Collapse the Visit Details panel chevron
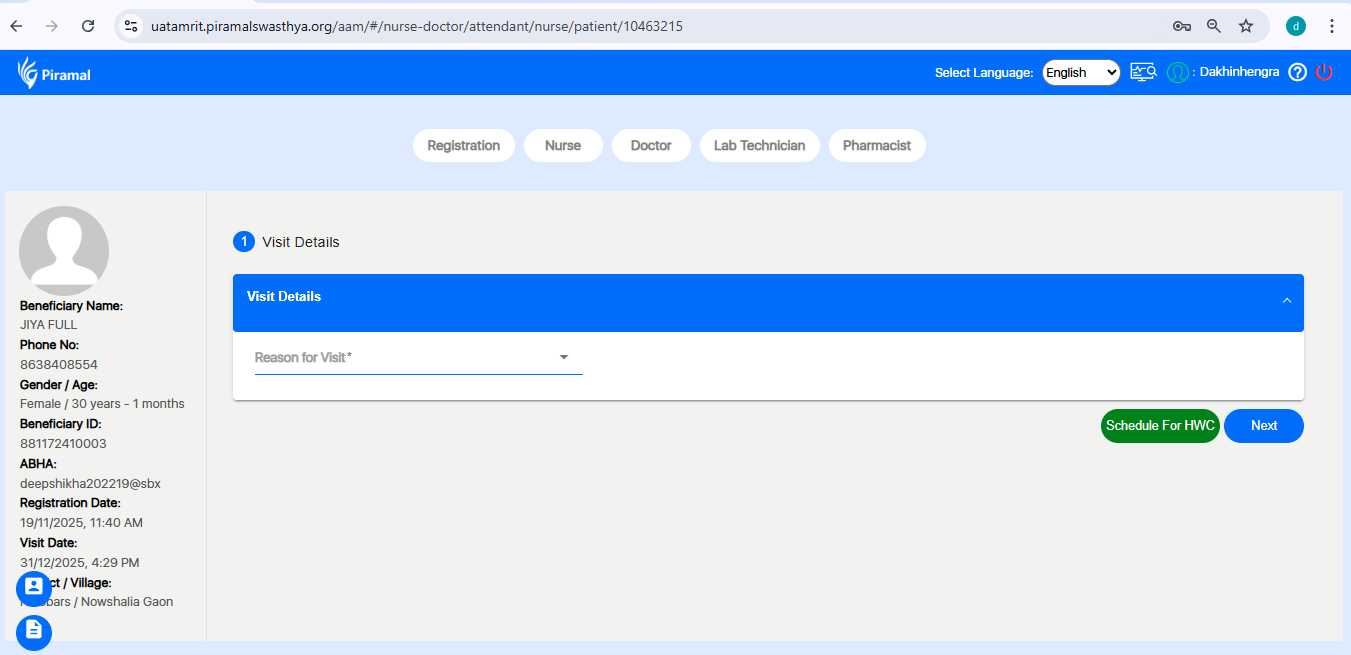The width and height of the screenshot is (1351, 655). tap(1286, 301)
